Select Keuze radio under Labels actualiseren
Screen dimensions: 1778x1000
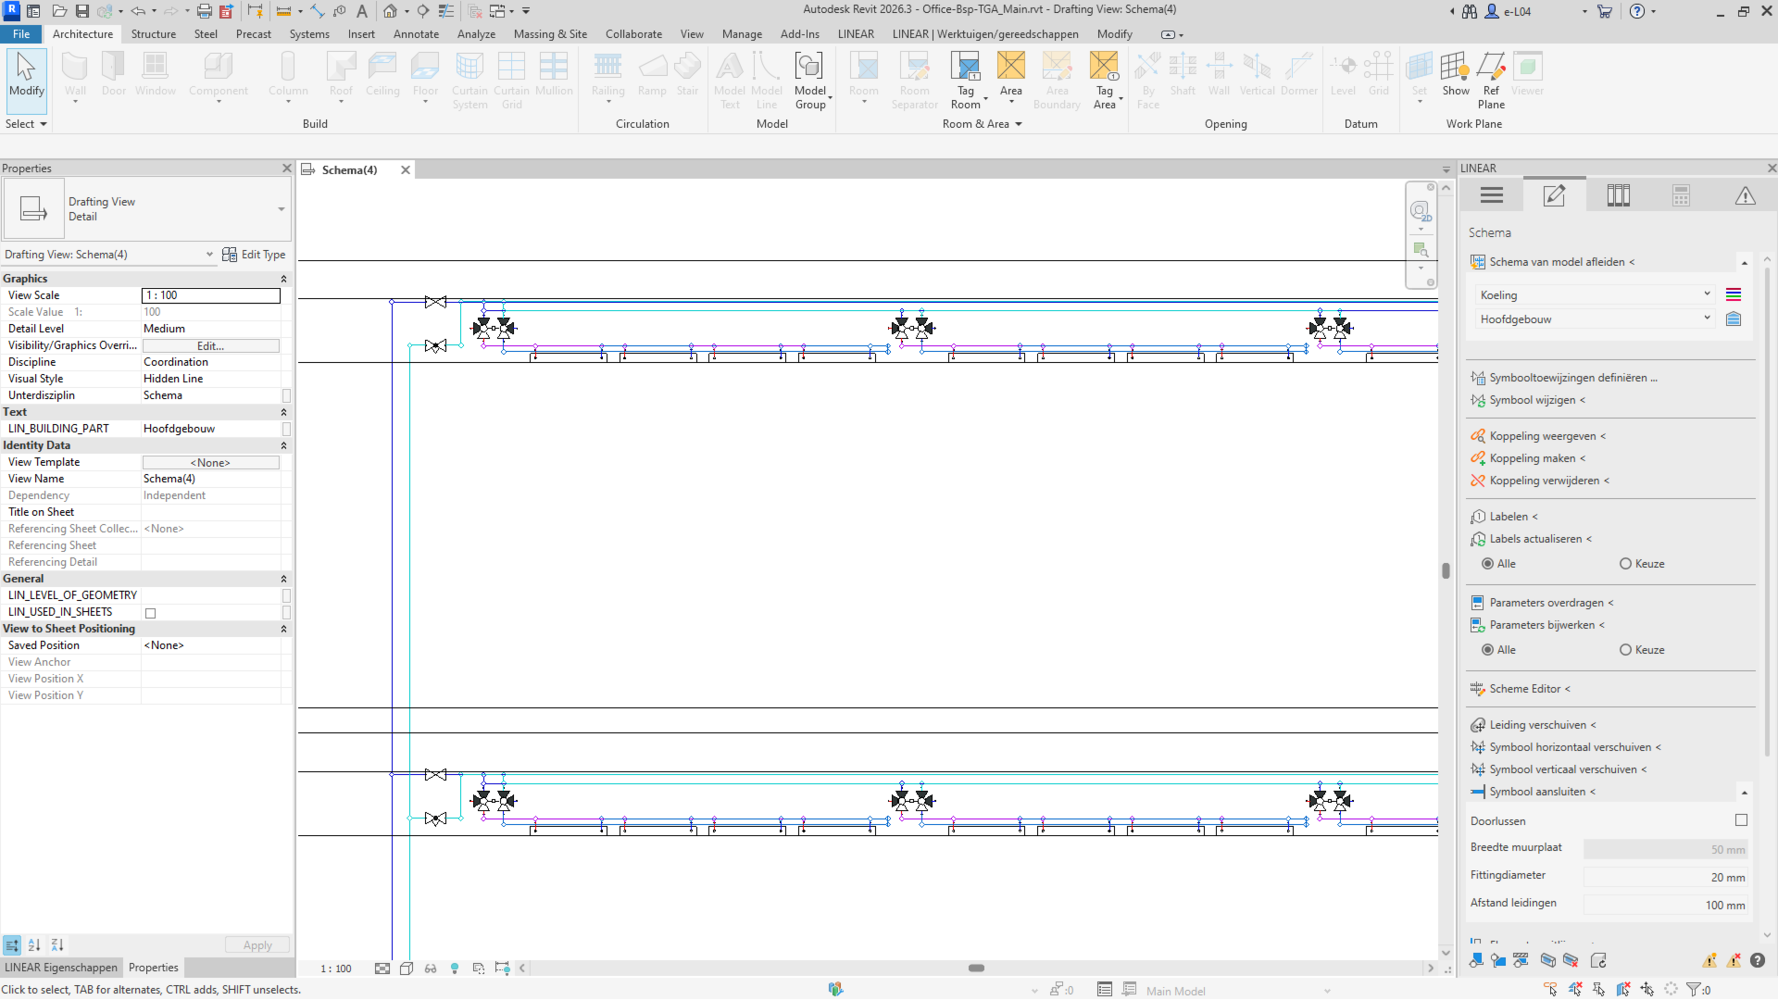[1626, 564]
